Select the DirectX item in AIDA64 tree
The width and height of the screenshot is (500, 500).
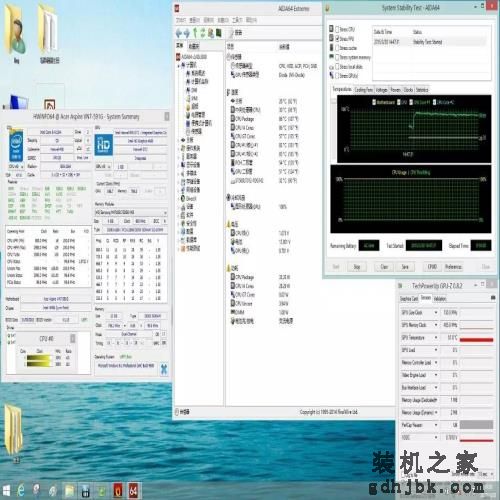[x=190, y=198]
